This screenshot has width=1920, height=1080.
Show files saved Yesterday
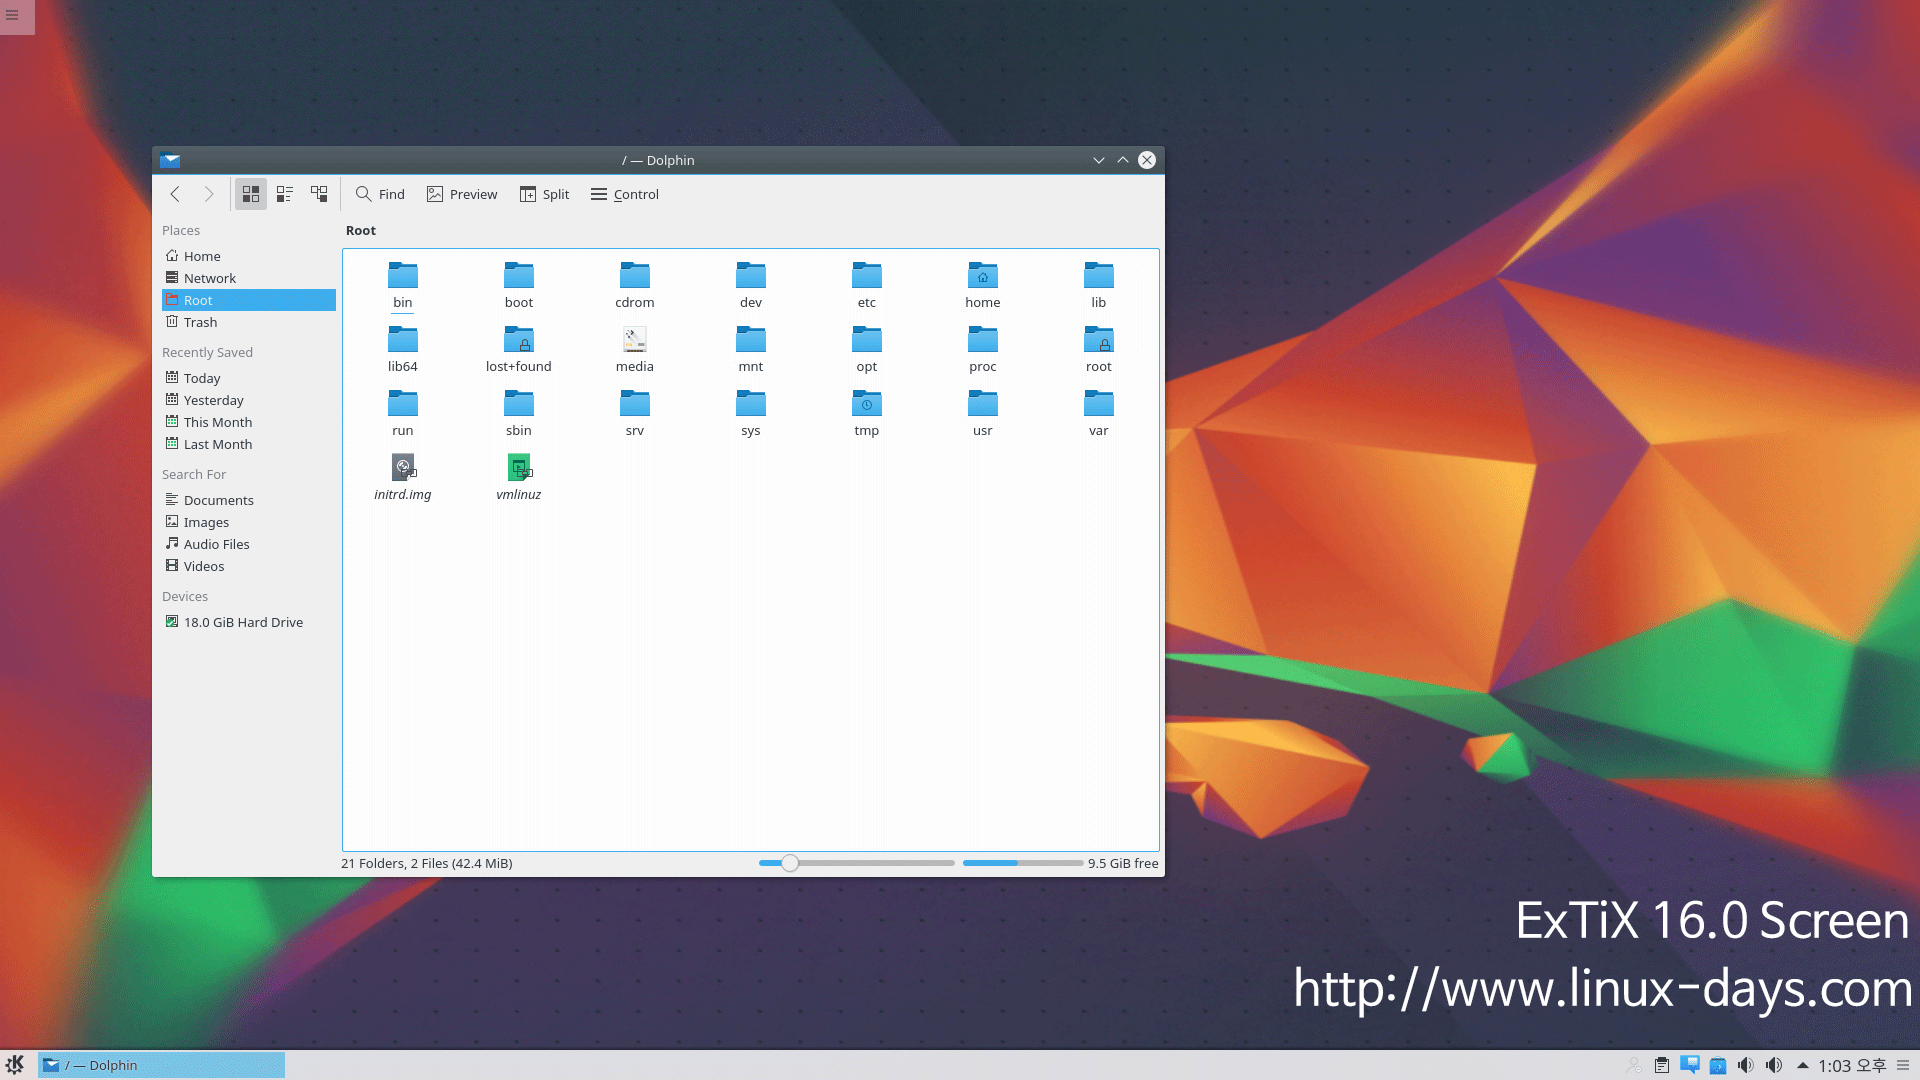[x=248, y=400]
